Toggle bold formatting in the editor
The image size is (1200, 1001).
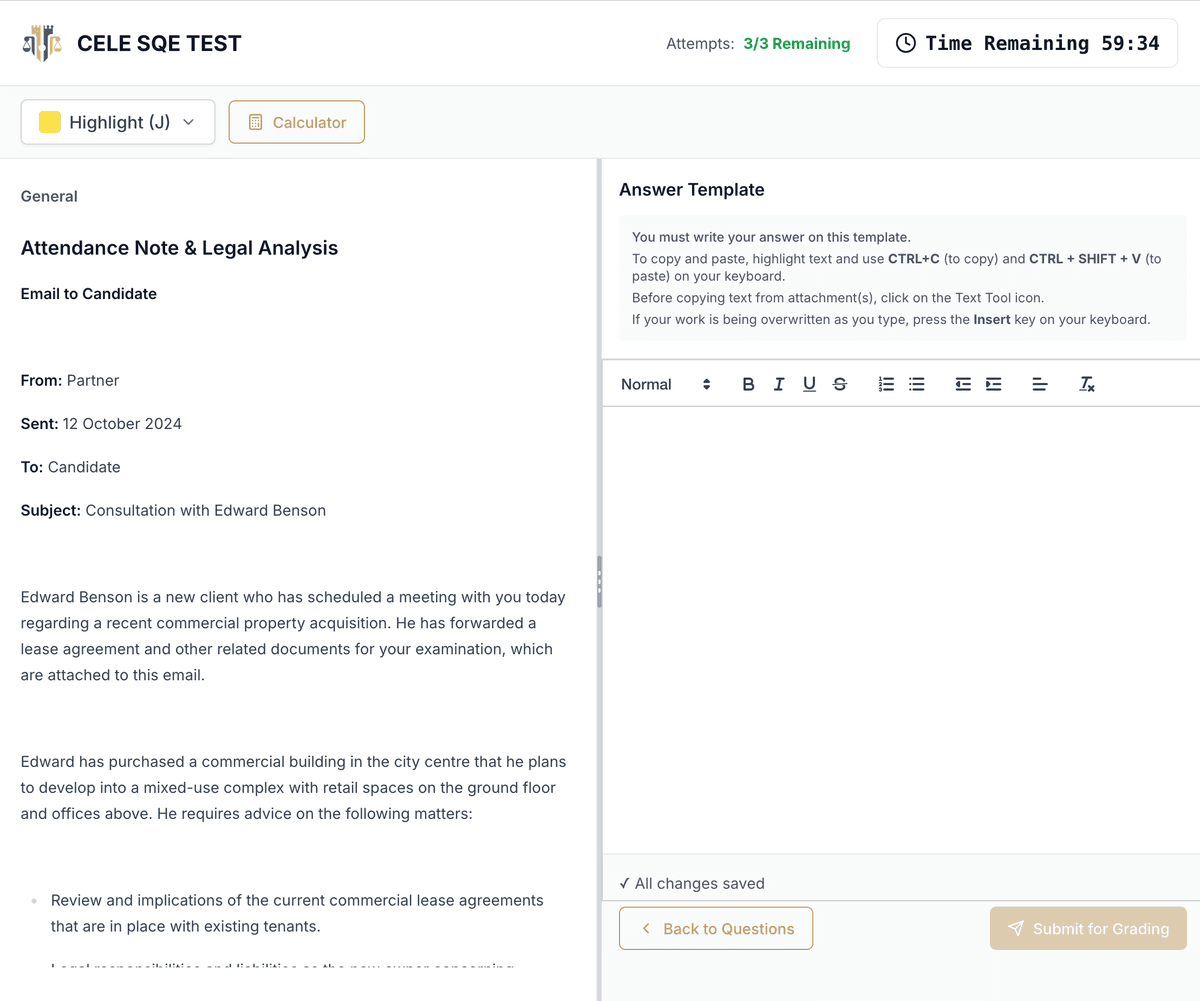click(748, 383)
